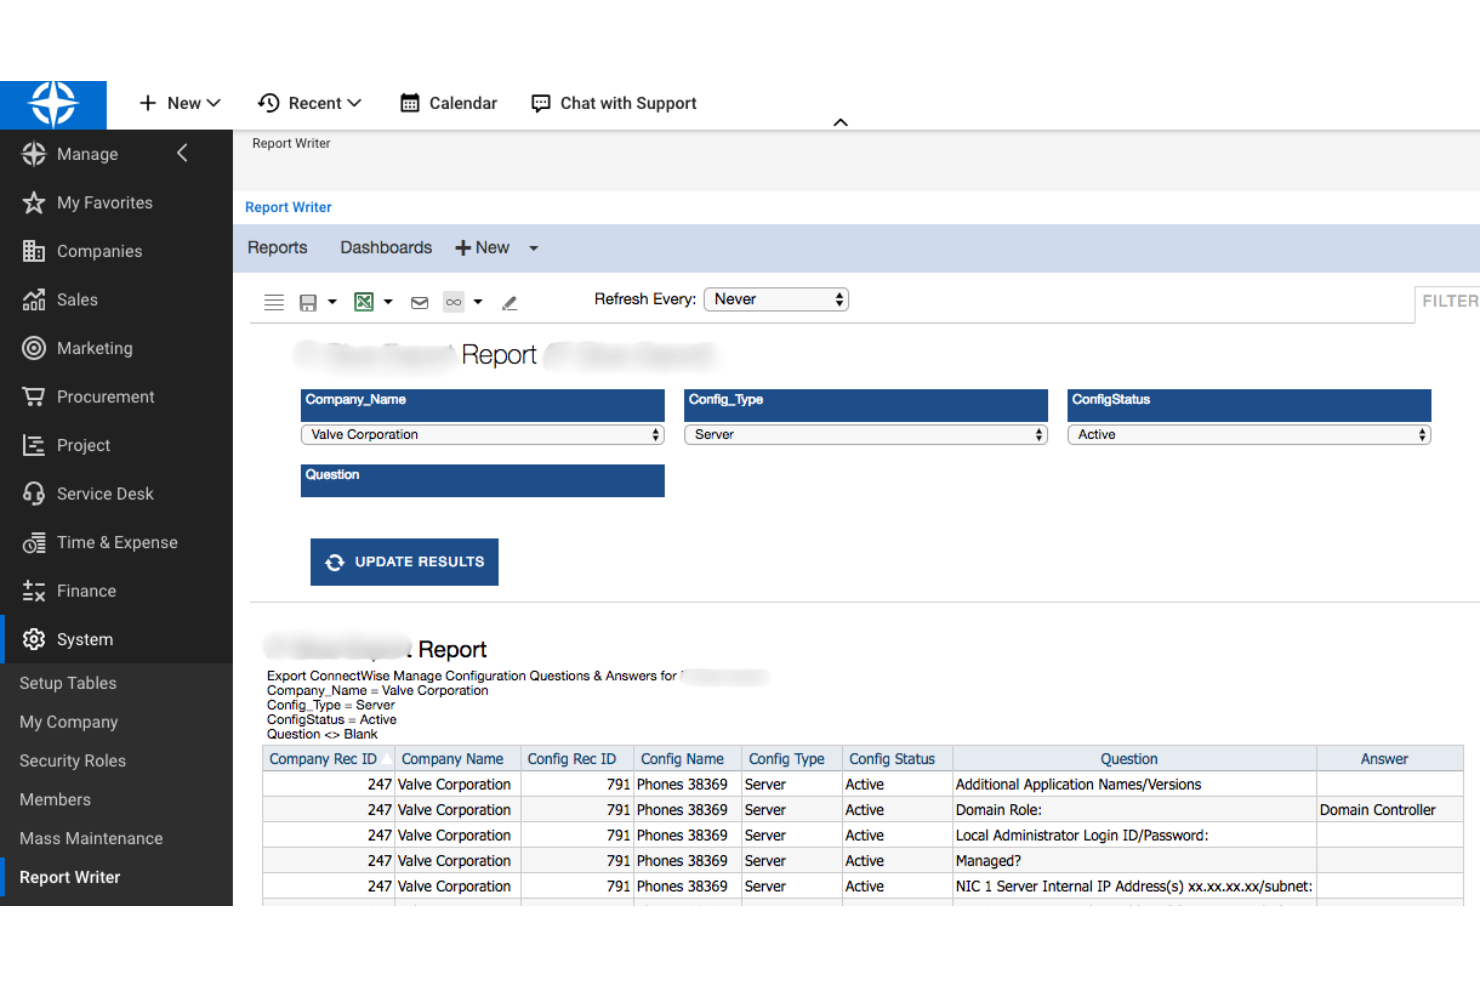Select the link (infinity) sharing icon
1480x987 pixels.
(453, 301)
